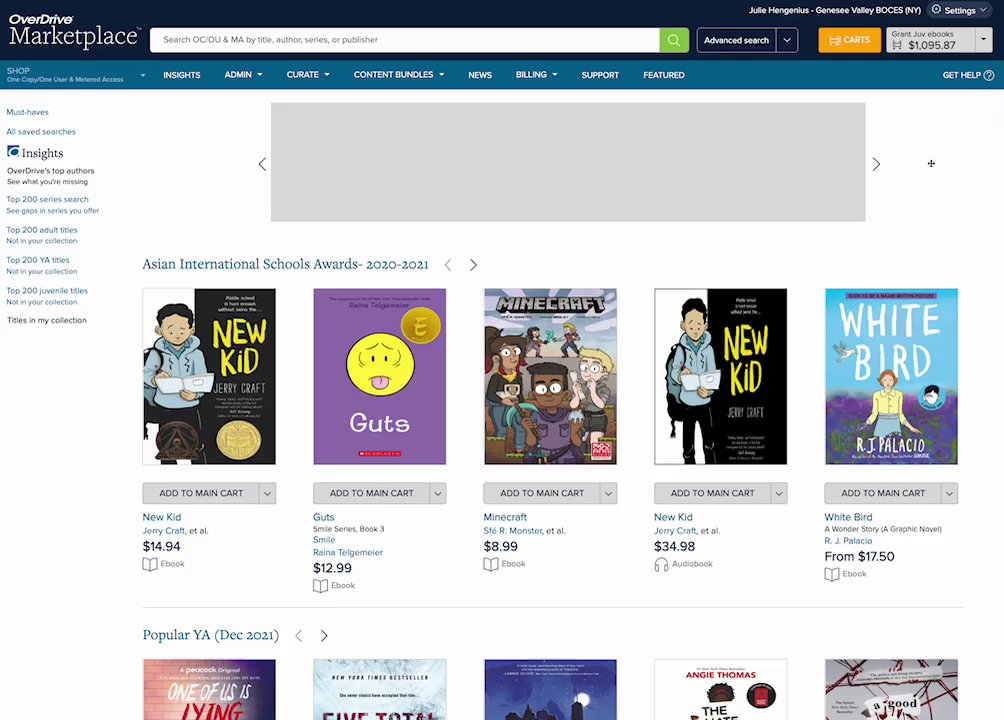Click the Ebook icon under Guts
Image resolution: width=1004 pixels, height=720 pixels.
pyautogui.click(x=320, y=585)
